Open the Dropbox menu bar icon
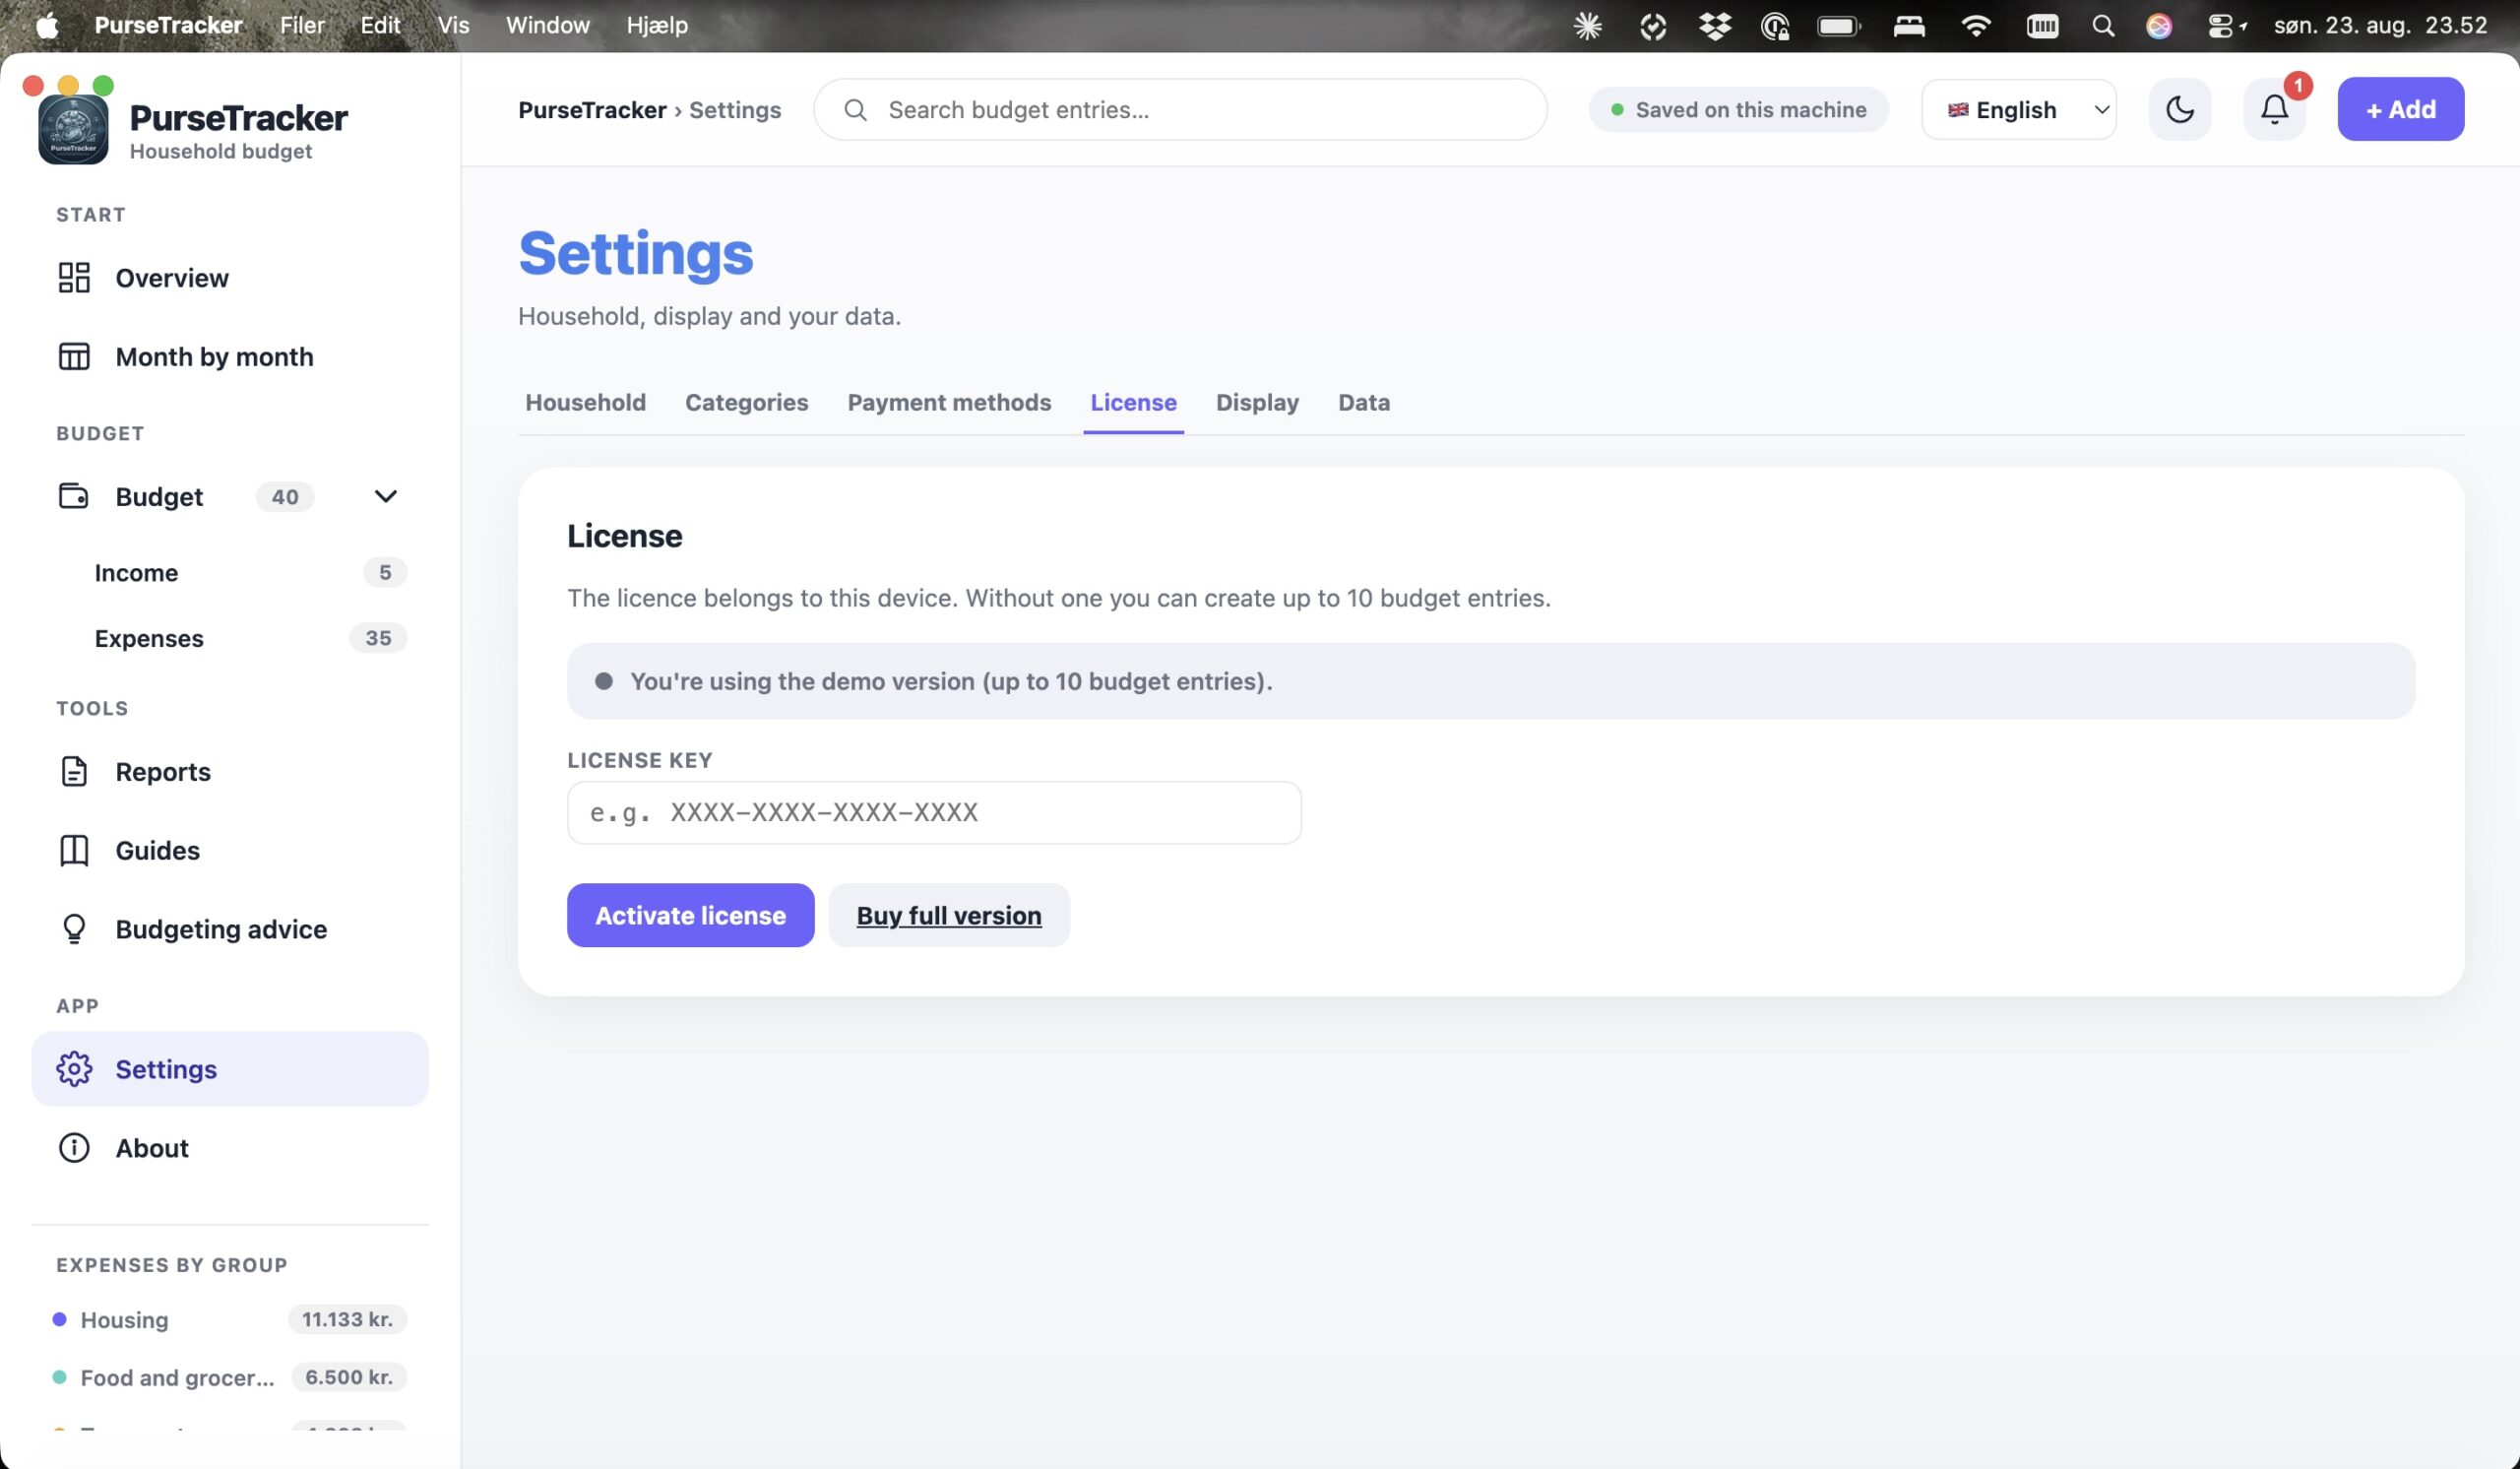This screenshot has height=1469, width=2520. click(1715, 25)
